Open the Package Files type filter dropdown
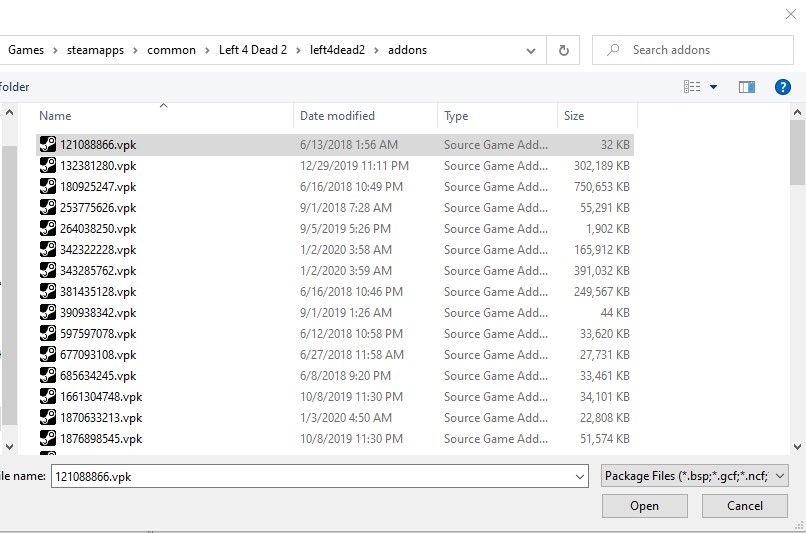Screen dimensions: 806x533 (780, 477)
